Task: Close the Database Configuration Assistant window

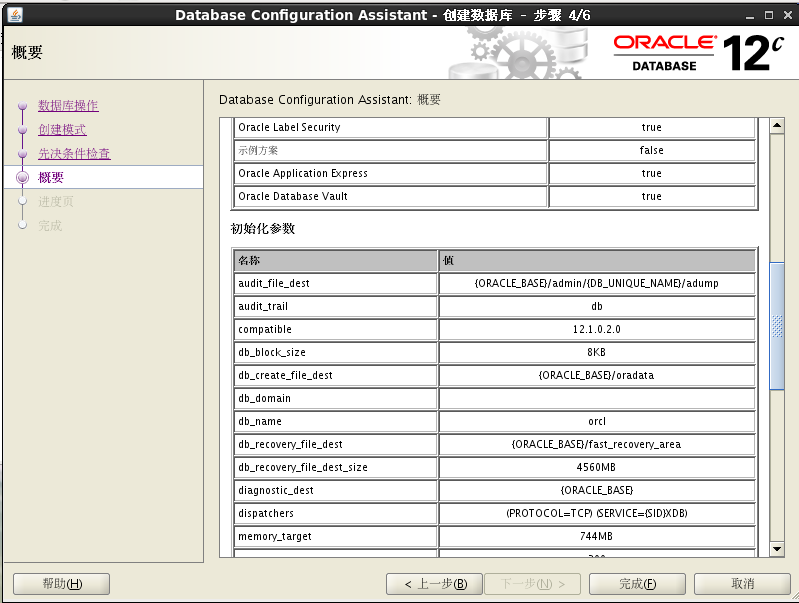Action: (x=788, y=15)
